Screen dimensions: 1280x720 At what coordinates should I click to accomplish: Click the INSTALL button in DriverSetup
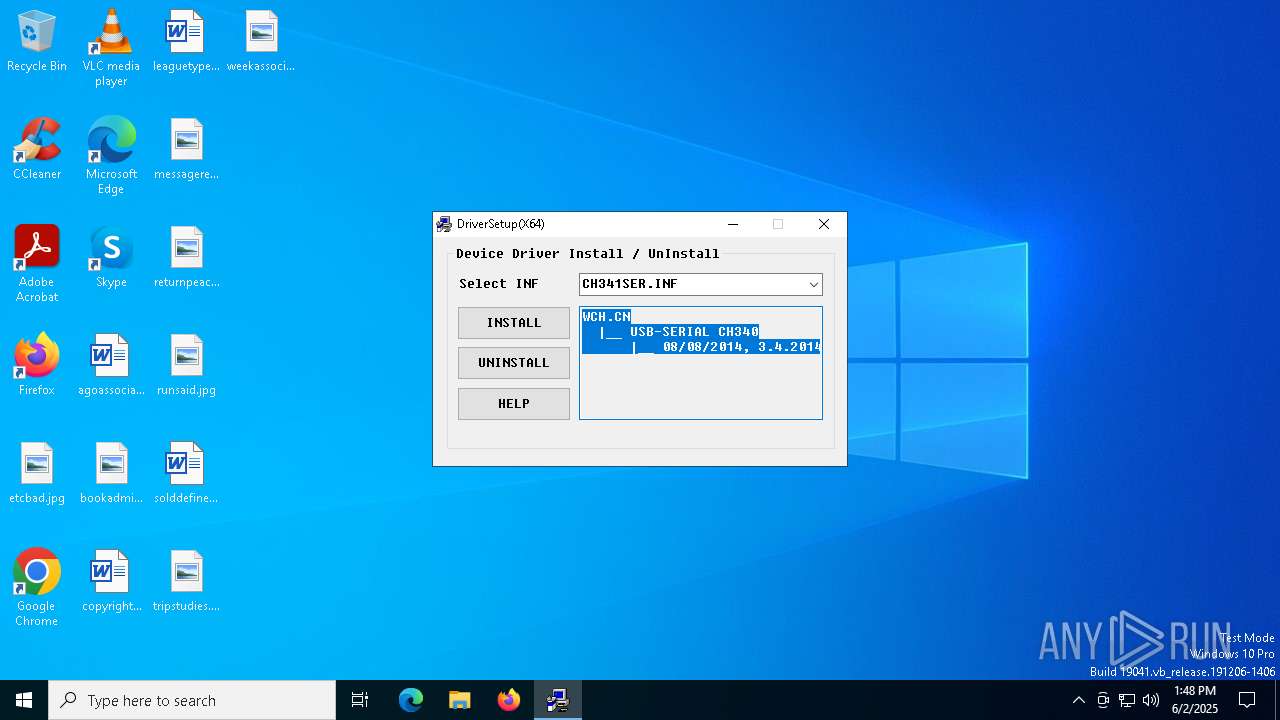(514, 323)
